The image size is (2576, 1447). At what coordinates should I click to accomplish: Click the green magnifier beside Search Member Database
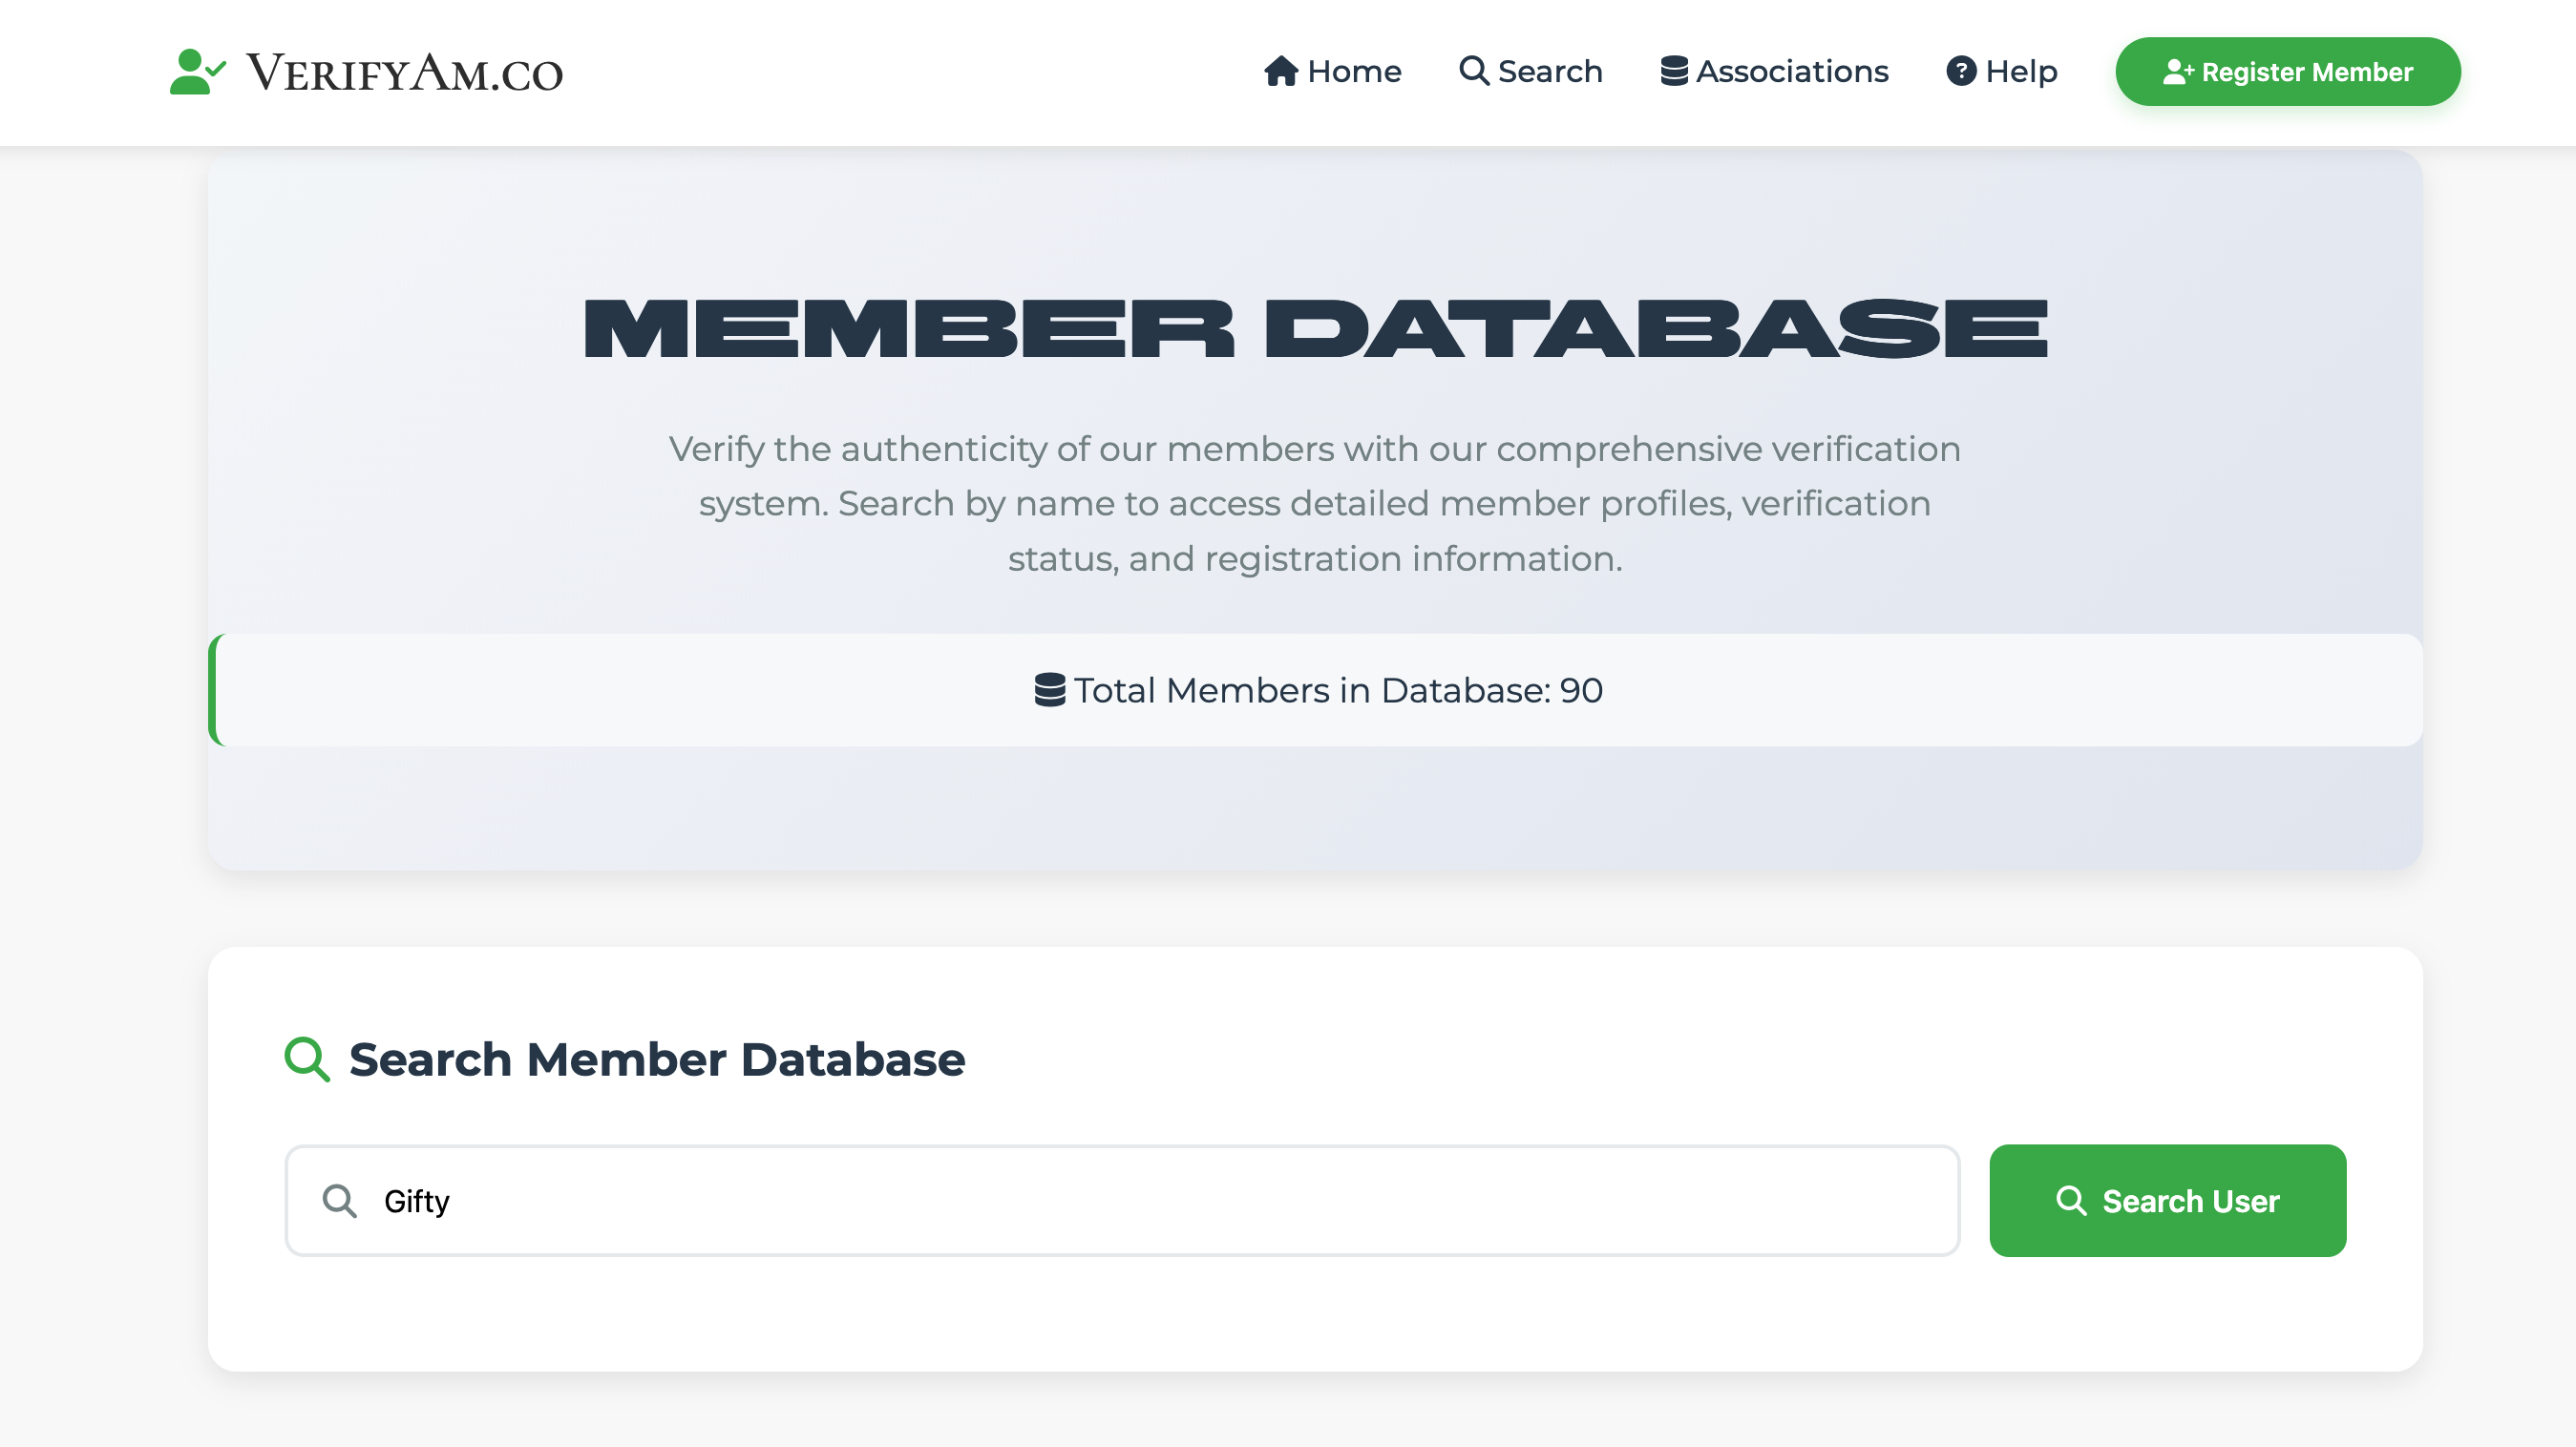click(x=306, y=1059)
